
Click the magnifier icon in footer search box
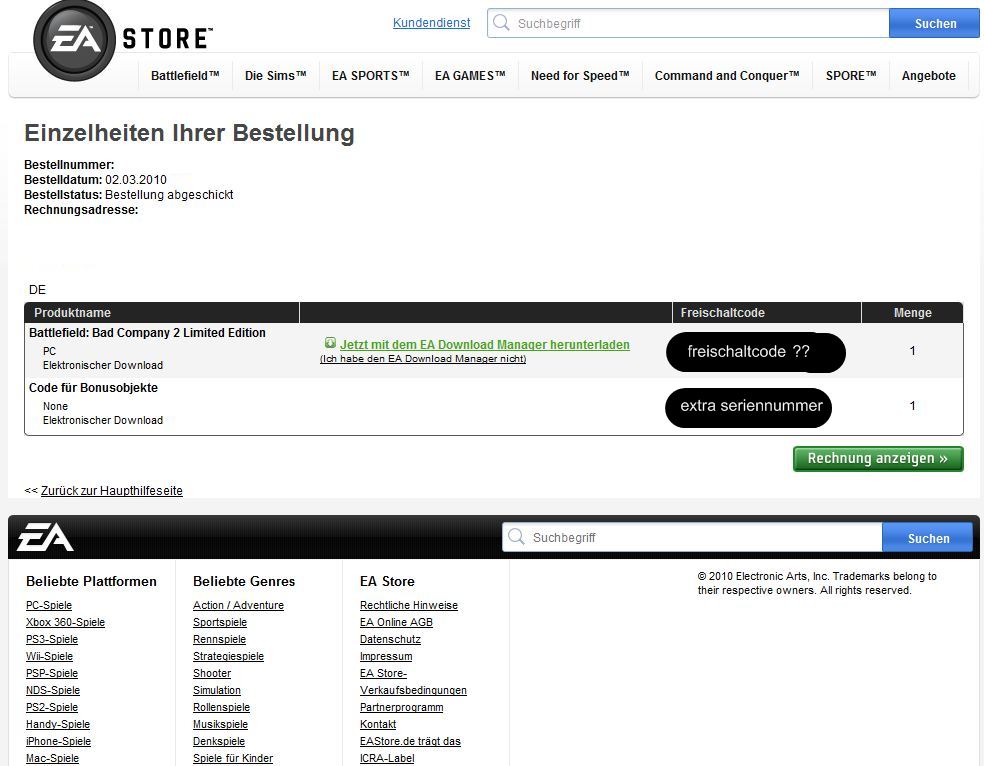click(516, 537)
